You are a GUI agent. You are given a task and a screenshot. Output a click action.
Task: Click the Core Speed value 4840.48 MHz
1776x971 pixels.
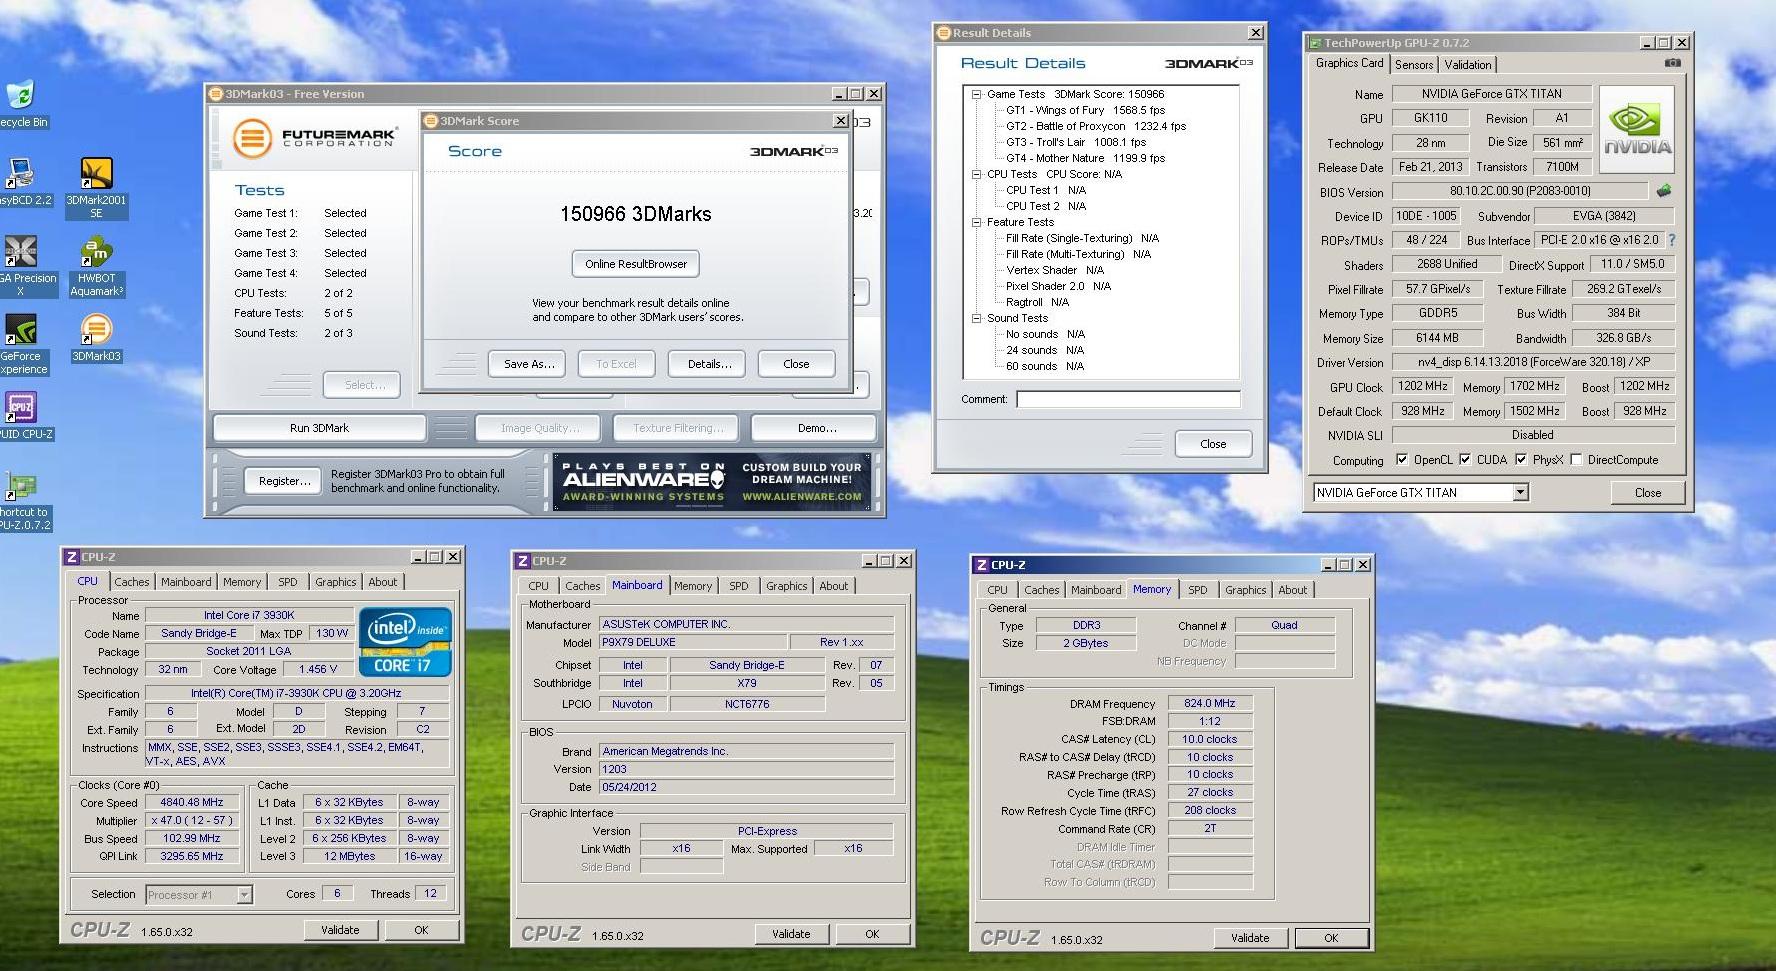coord(192,802)
